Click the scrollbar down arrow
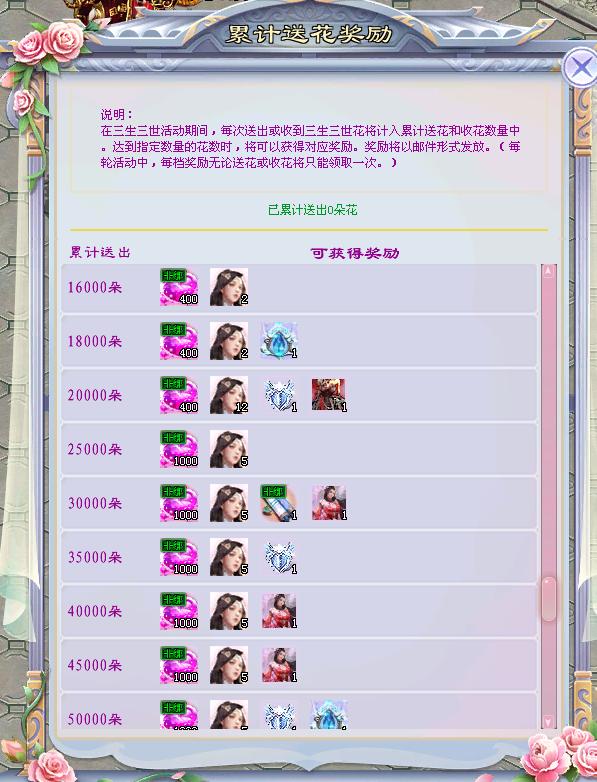Image resolution: width=597 pixels, height=782 pixels. [x=549, y=722]
